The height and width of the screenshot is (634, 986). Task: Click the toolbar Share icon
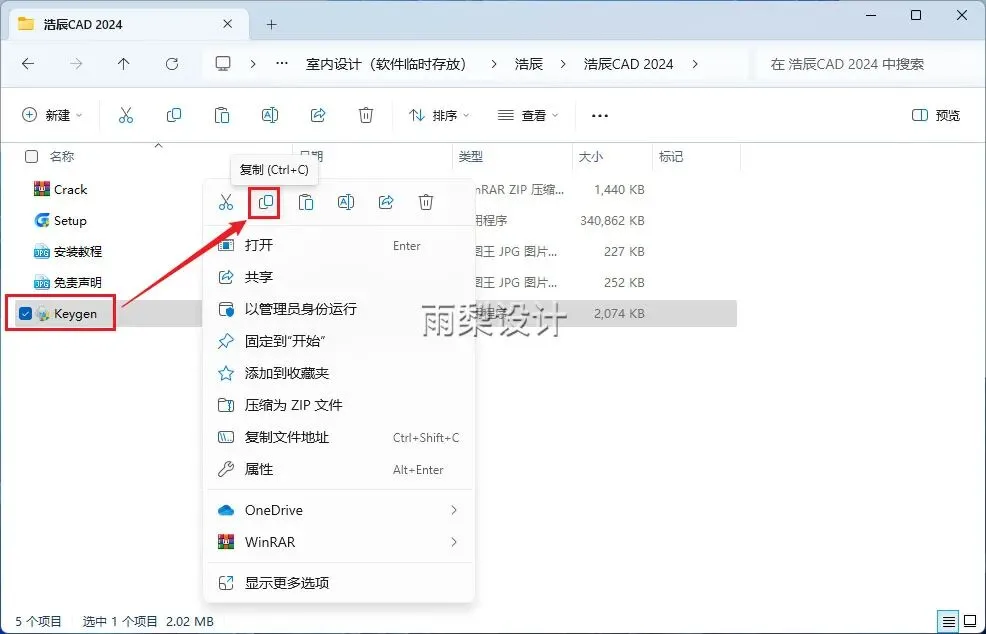[x=318, y=115]
